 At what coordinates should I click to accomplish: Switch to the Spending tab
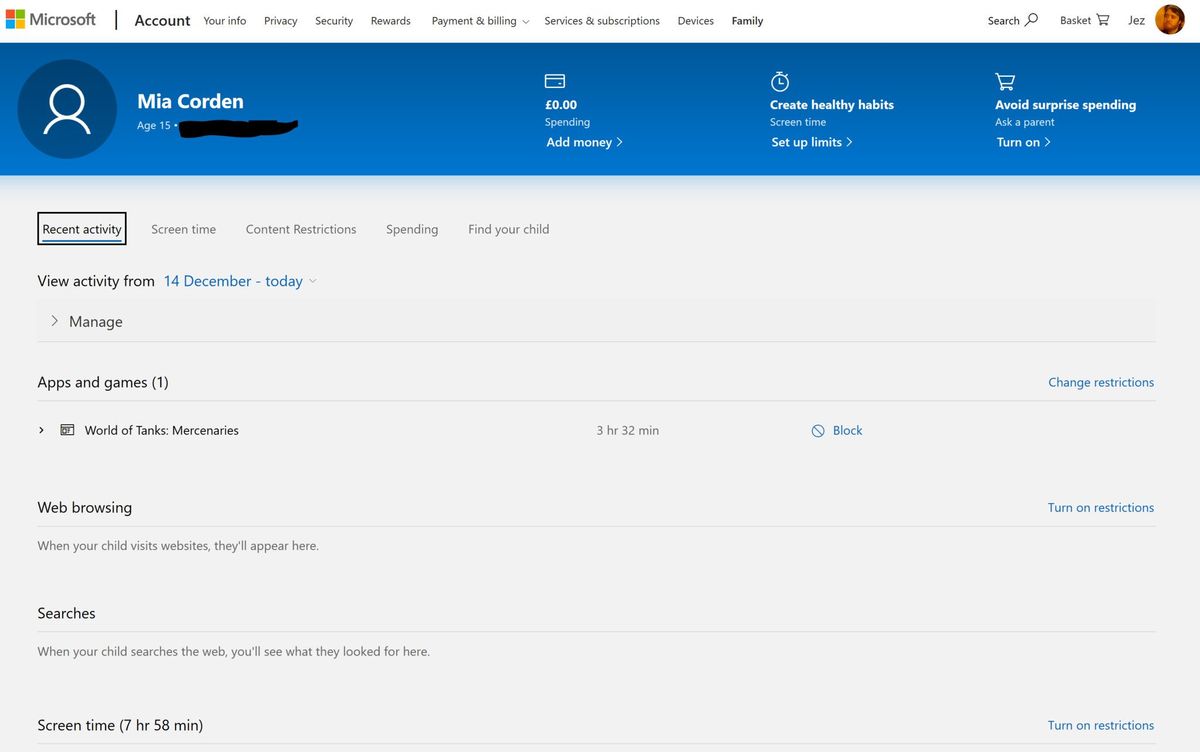[412, 229]
